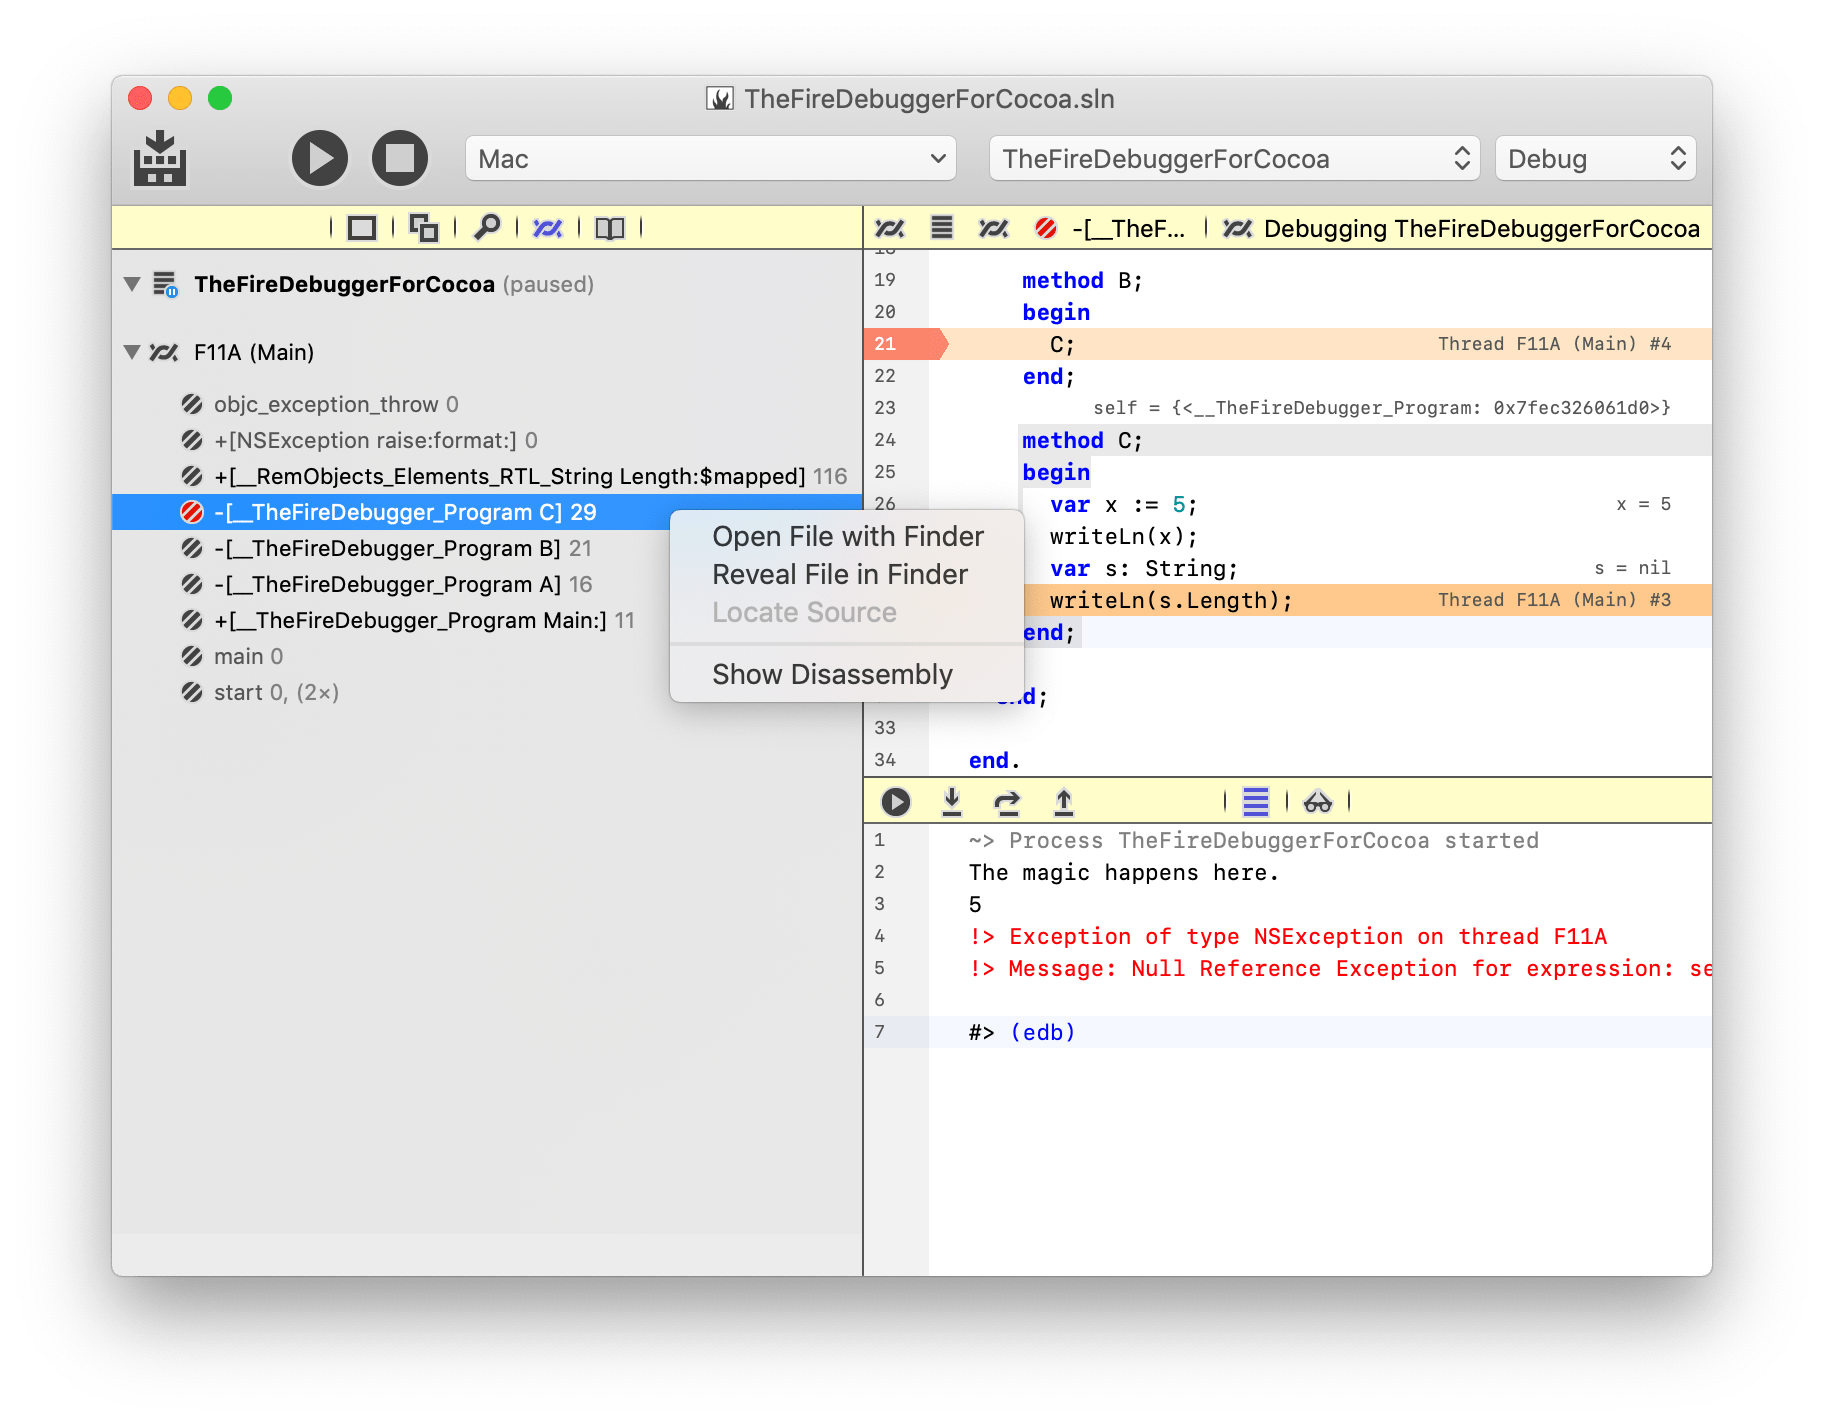Screen dimensions: 1824x1424
Task: Click the writeLn(s.Length); code line
Action: (1171, 600)
